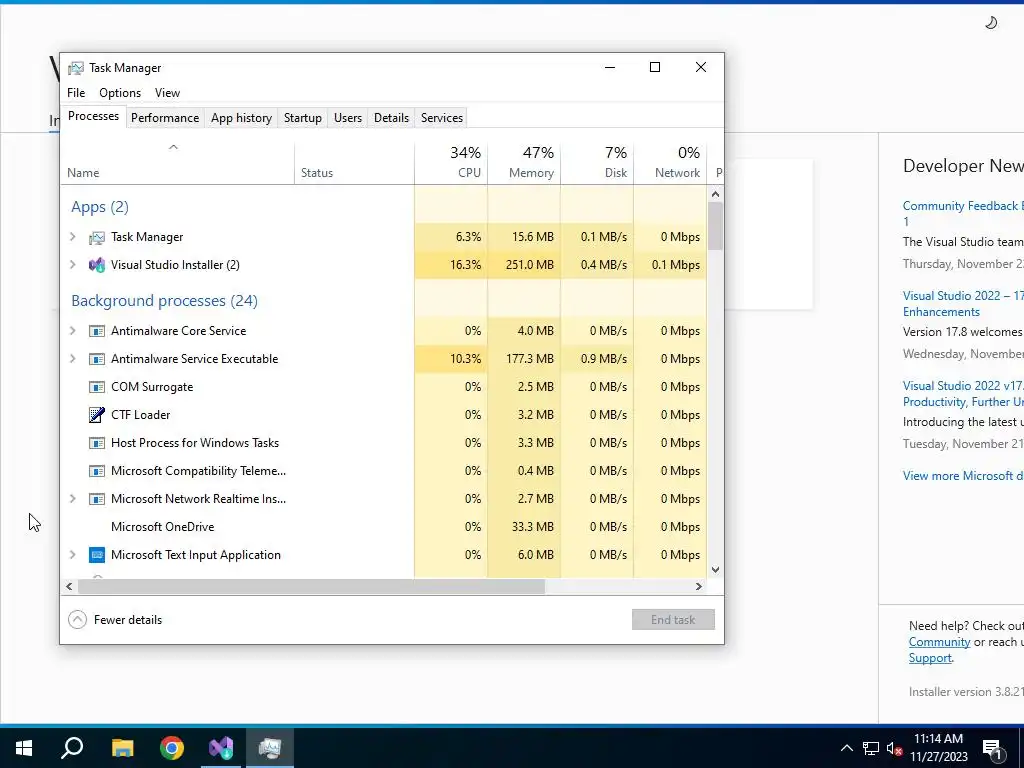Open the taskbar clock showing 11:14 AM
The image size is (1024, 768).
coord(938,748)
